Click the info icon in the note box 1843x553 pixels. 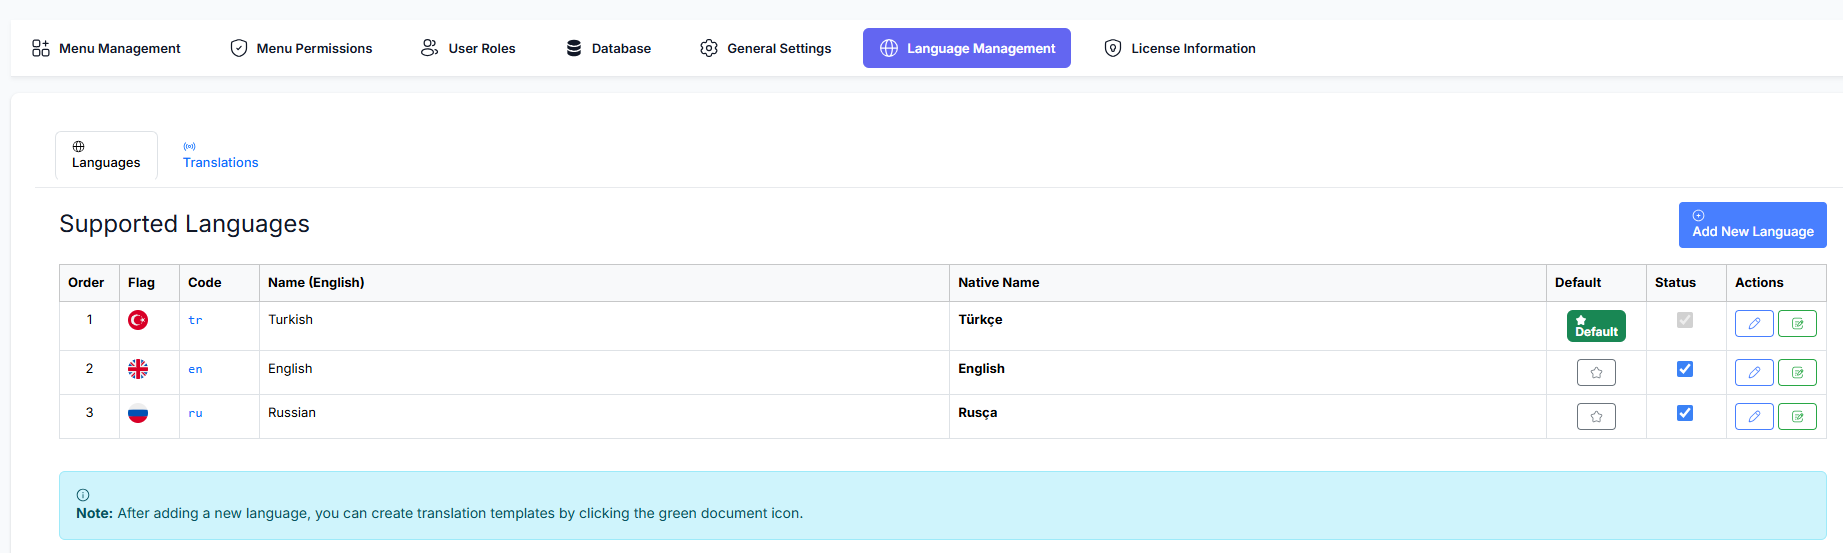tap(83, 495)
